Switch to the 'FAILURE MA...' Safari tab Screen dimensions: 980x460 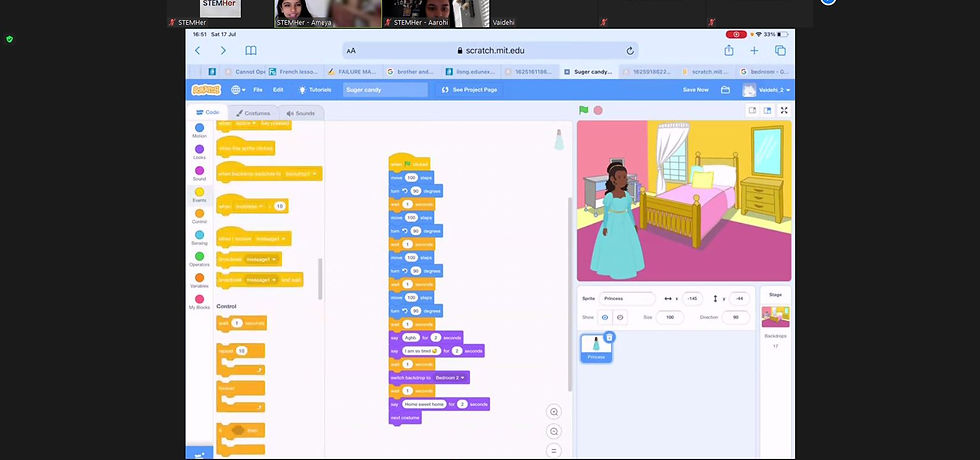(x=353, y=72)
